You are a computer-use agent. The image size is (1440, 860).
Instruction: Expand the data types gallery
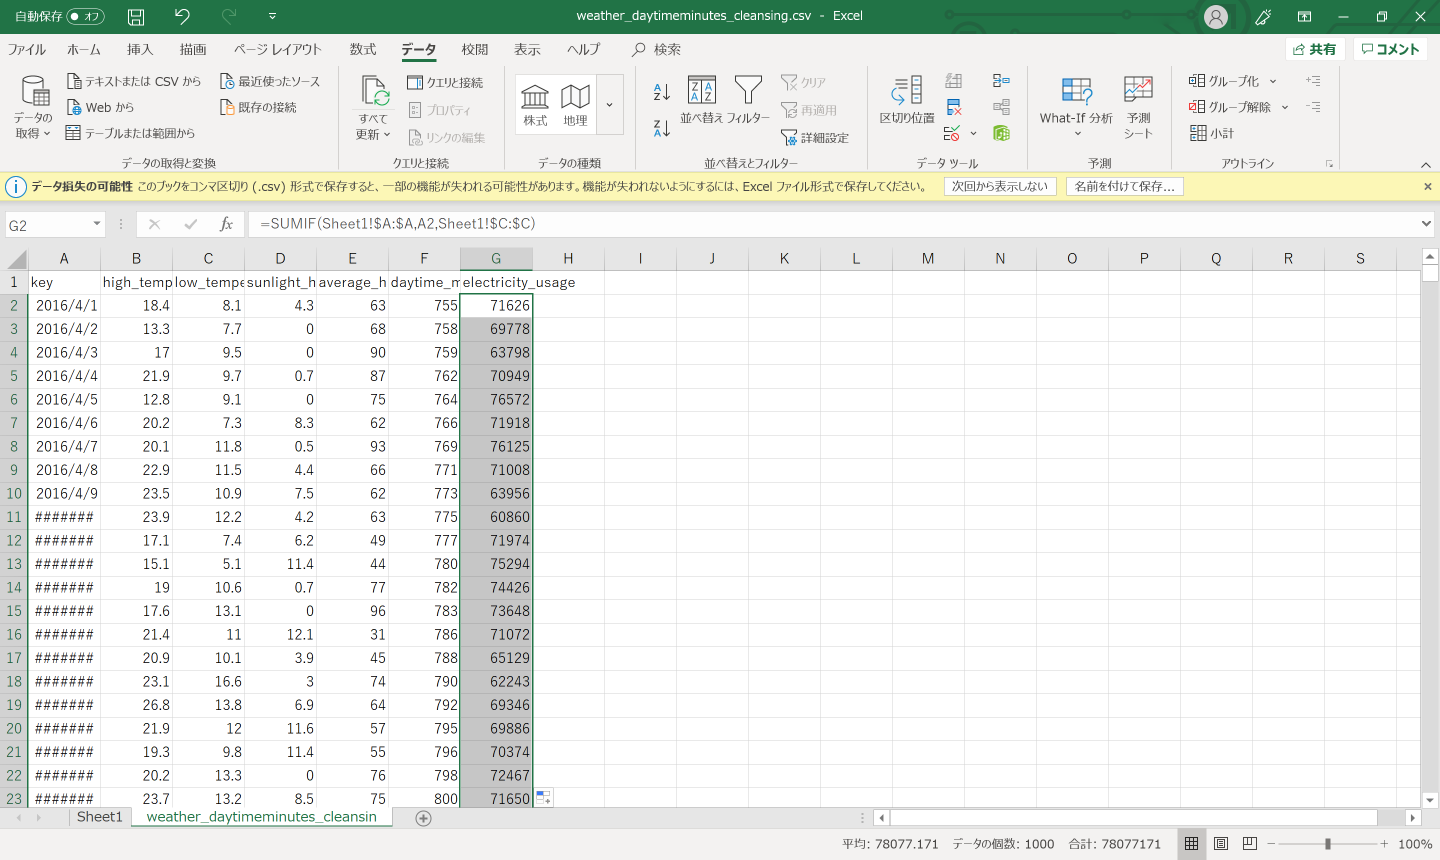pos(610,105)
